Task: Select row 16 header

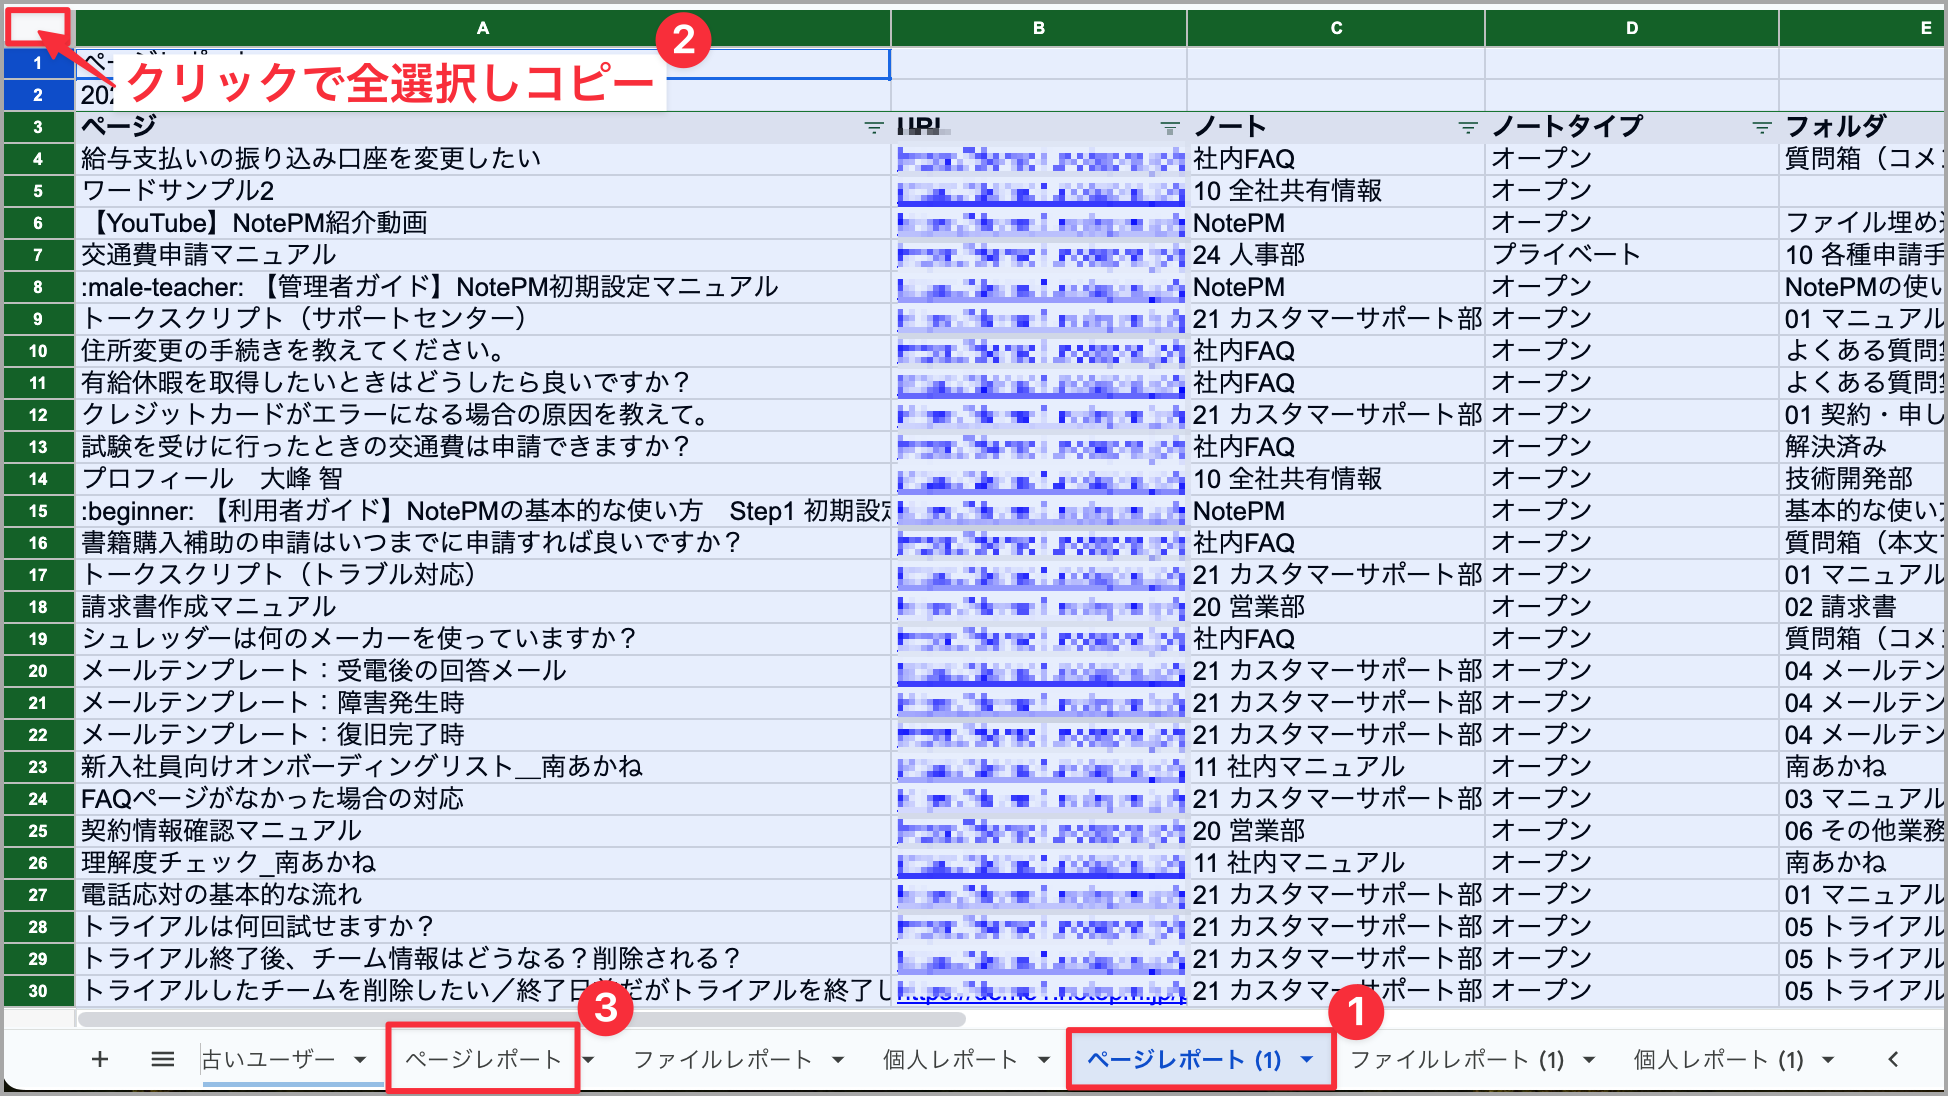Action: click(38, 543)
